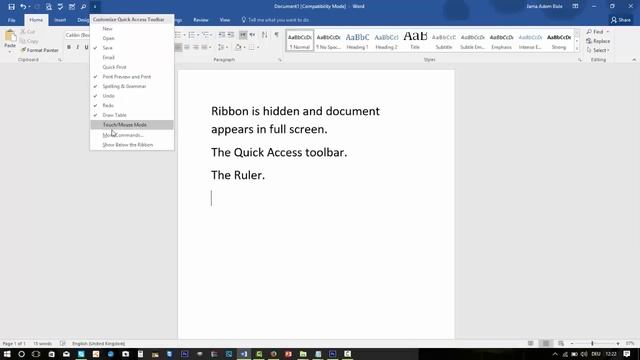Align paragraph text to the right
This screenshot has width=640, height=360.
coord(196,47)
